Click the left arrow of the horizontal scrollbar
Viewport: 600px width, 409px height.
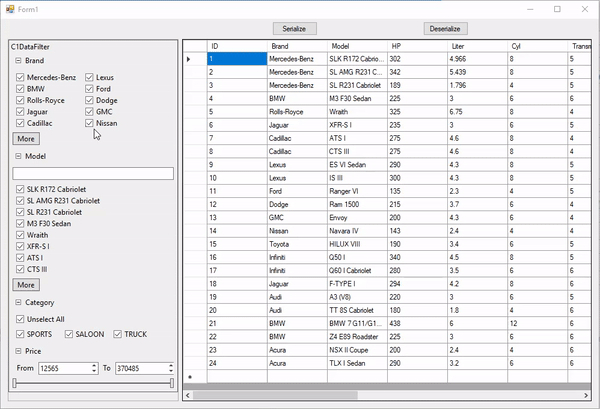tap(187, 395)
